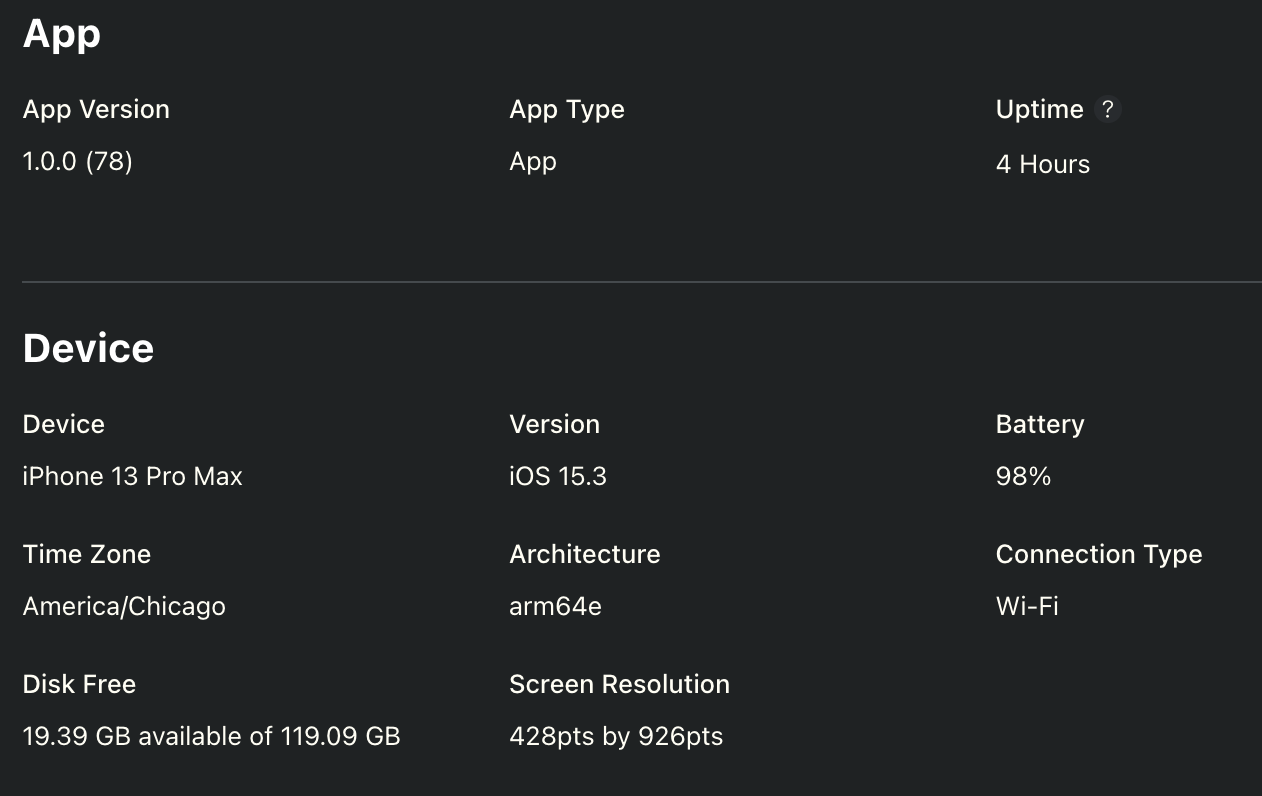This screenshot has height=796, width=1262.
Task: Click the App Type label
Action: click(x=567, y=109)
